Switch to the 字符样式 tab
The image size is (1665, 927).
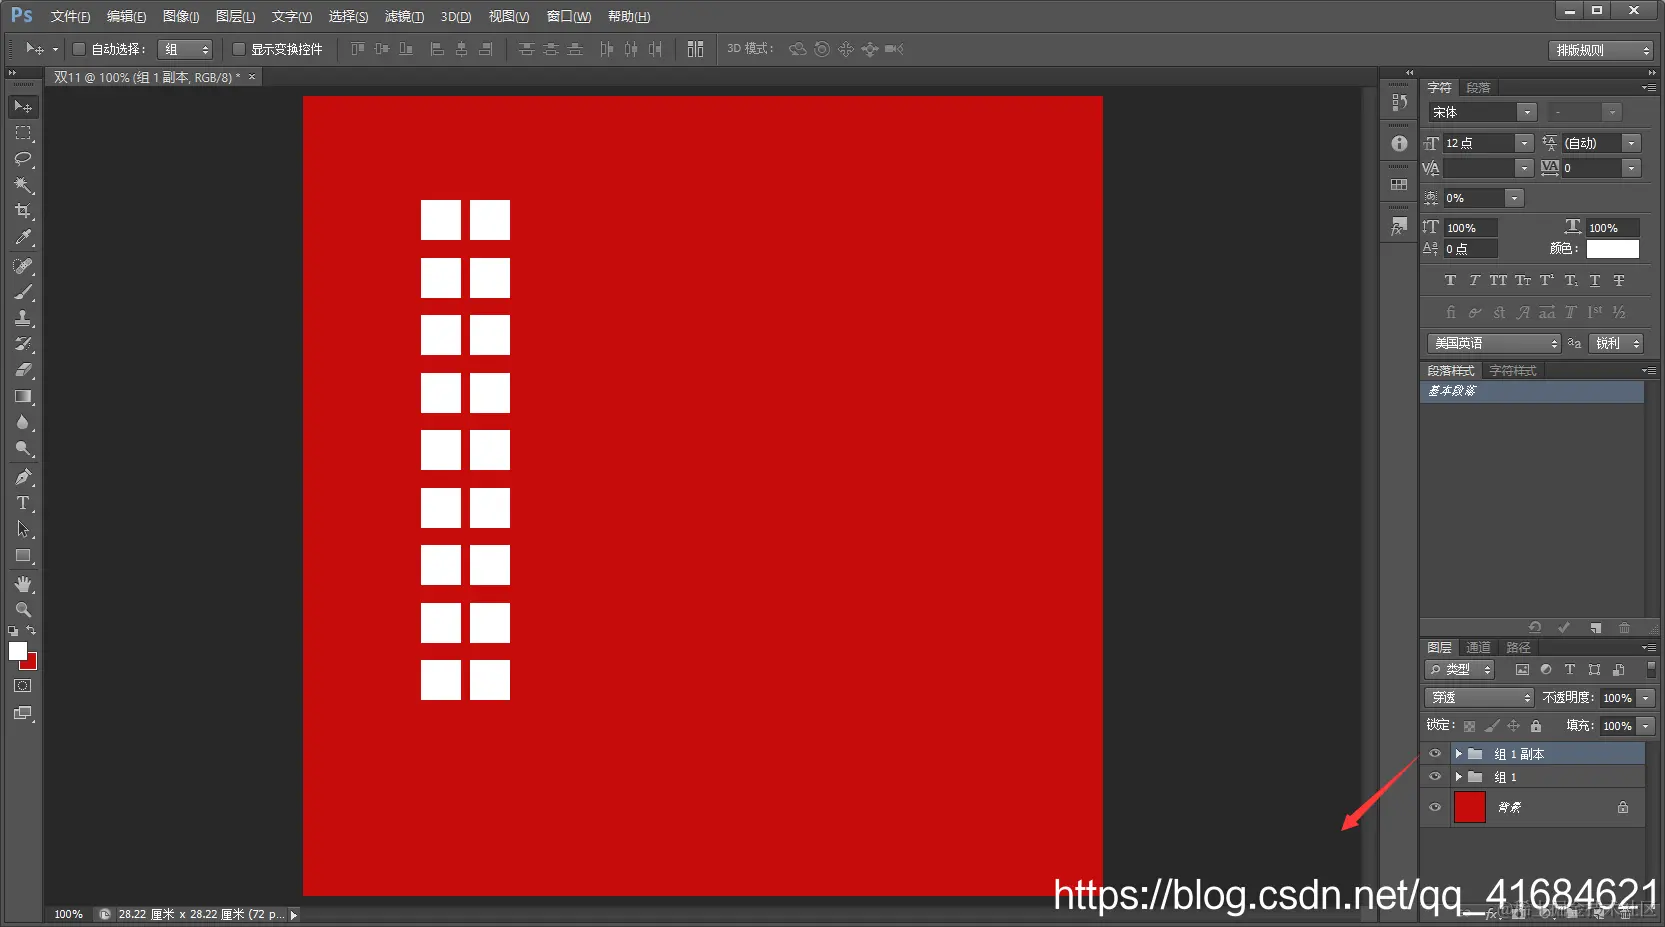tap(1512, 371)
